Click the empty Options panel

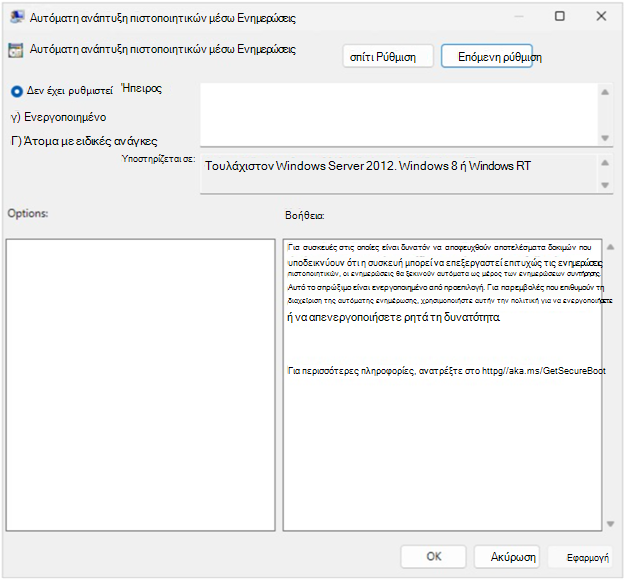pos(140,385)
